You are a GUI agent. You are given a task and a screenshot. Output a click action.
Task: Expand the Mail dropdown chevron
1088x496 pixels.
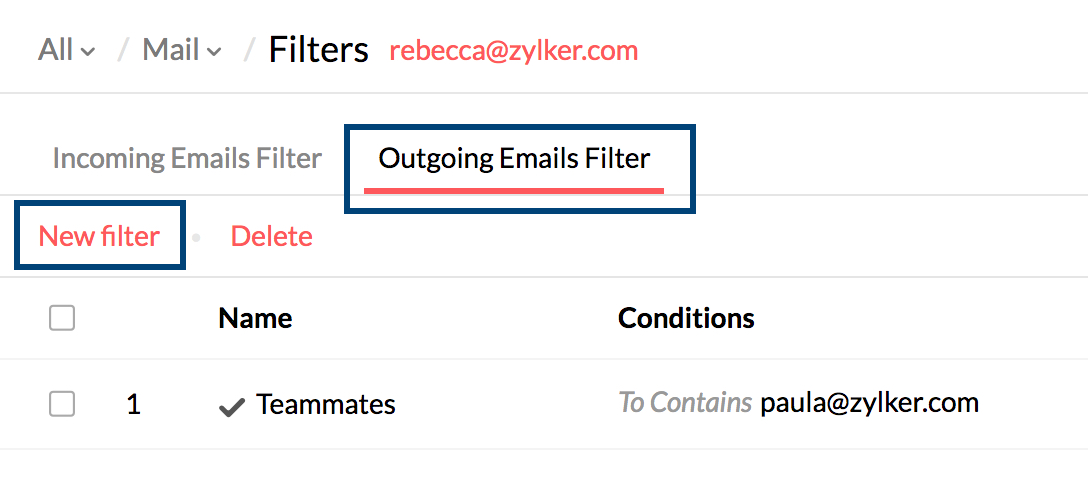(214, 51)
